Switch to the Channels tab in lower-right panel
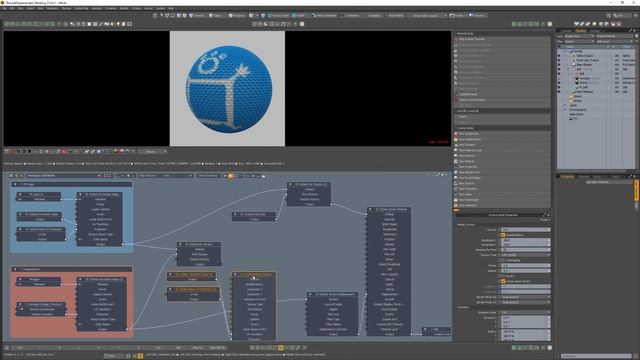 pyautogui.click(x=584, y=176)
